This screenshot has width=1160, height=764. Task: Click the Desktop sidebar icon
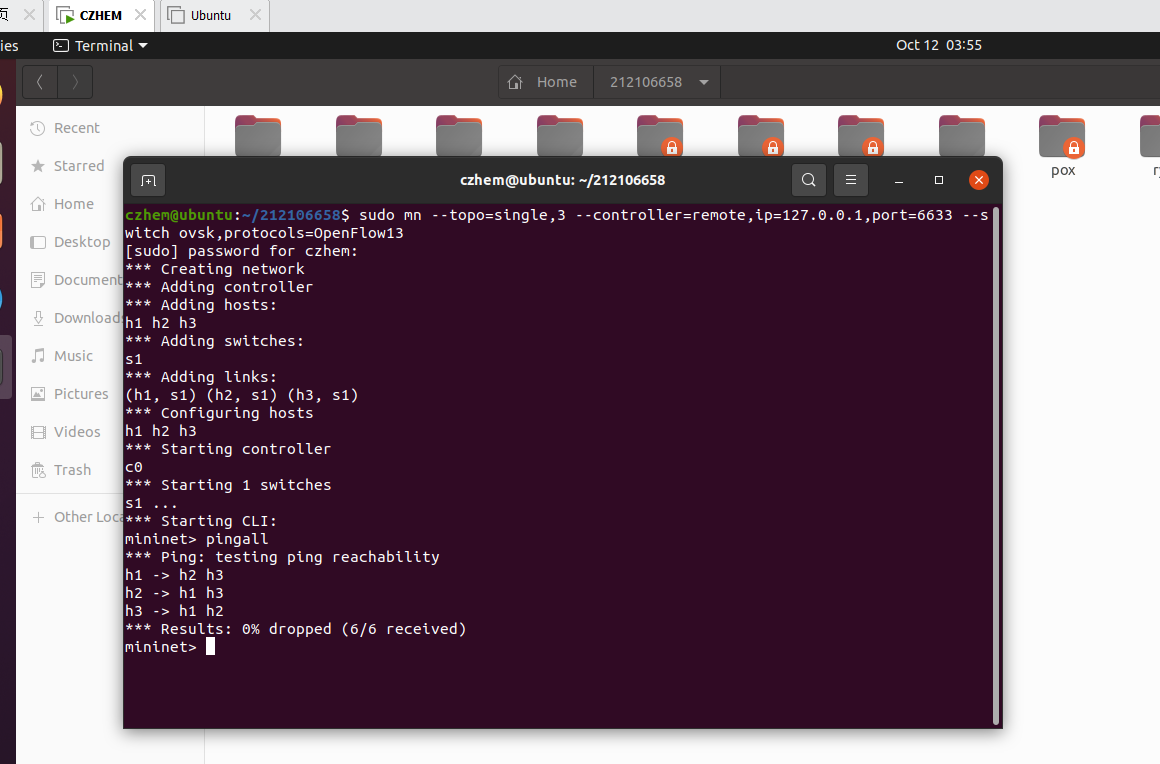click(x=38, y=242)
